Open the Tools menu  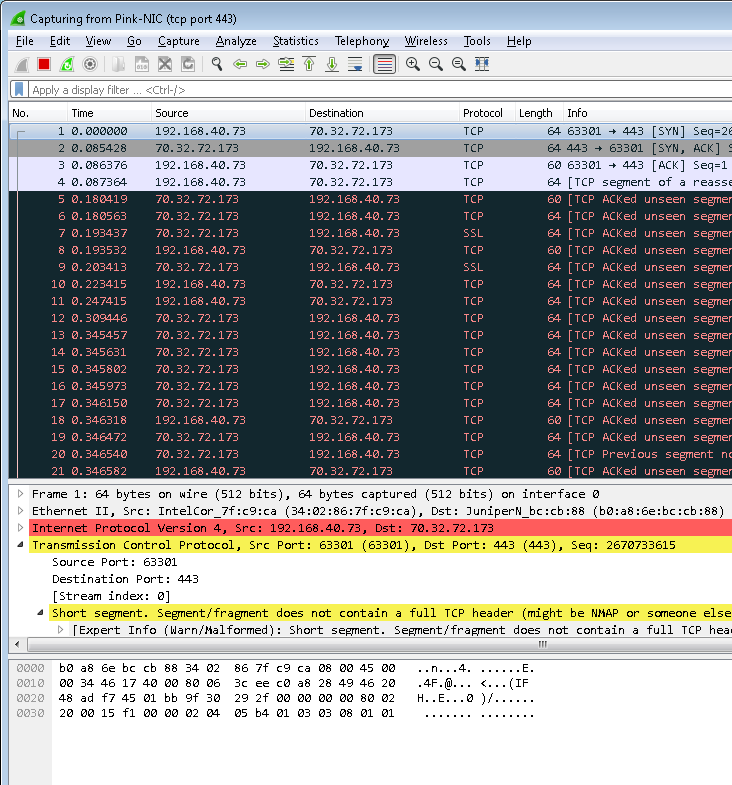click(x=477, y=41)
